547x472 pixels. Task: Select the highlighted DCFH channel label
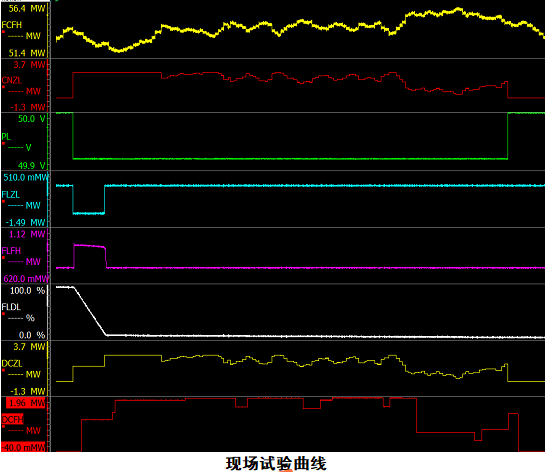coord(12,420)
